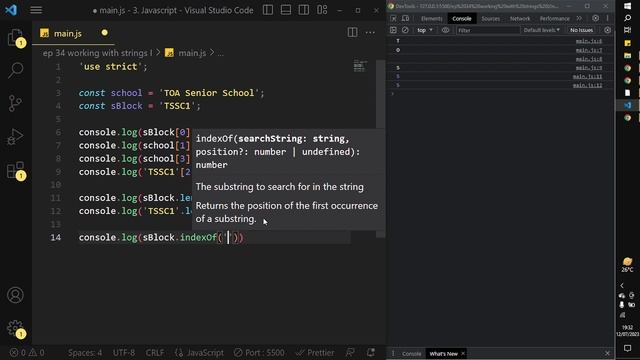640x360 pixels.
Task: Open the Manage gear in activity bar
Action: (16, 328)
